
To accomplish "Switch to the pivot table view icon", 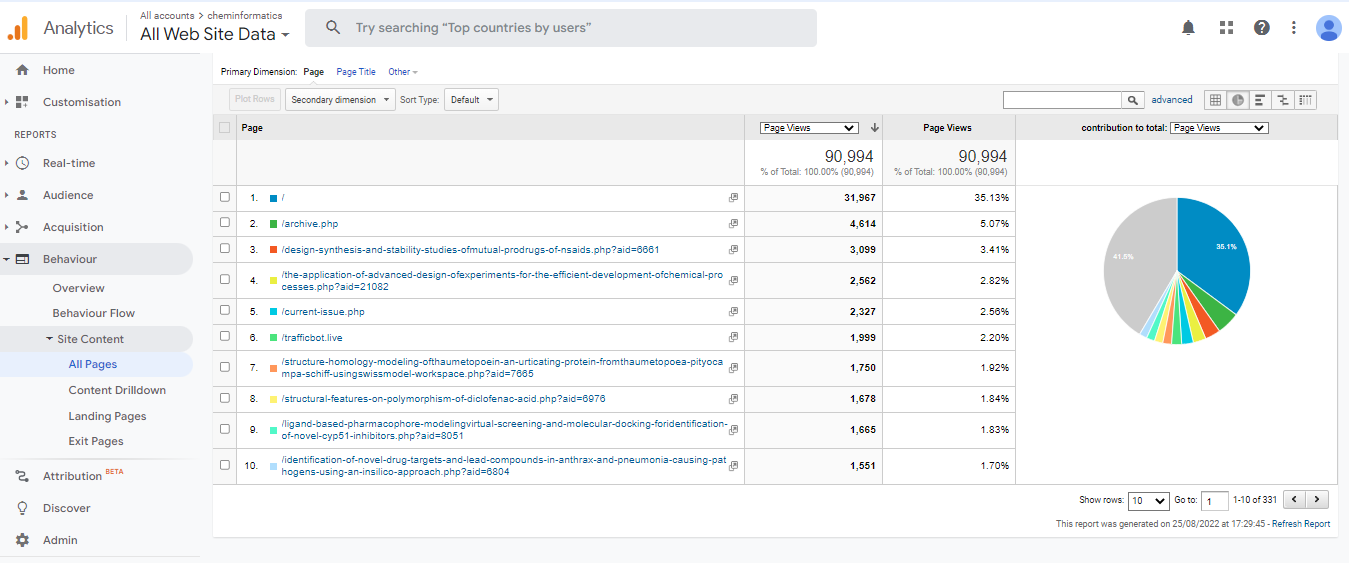I will coord(1305,100).
